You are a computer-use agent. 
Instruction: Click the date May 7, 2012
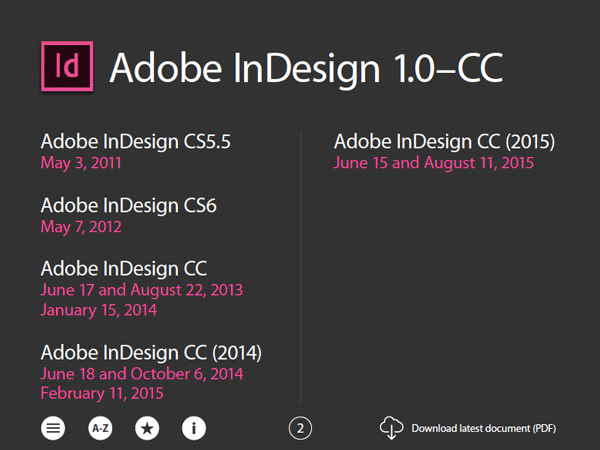click(x=81, y=227)
